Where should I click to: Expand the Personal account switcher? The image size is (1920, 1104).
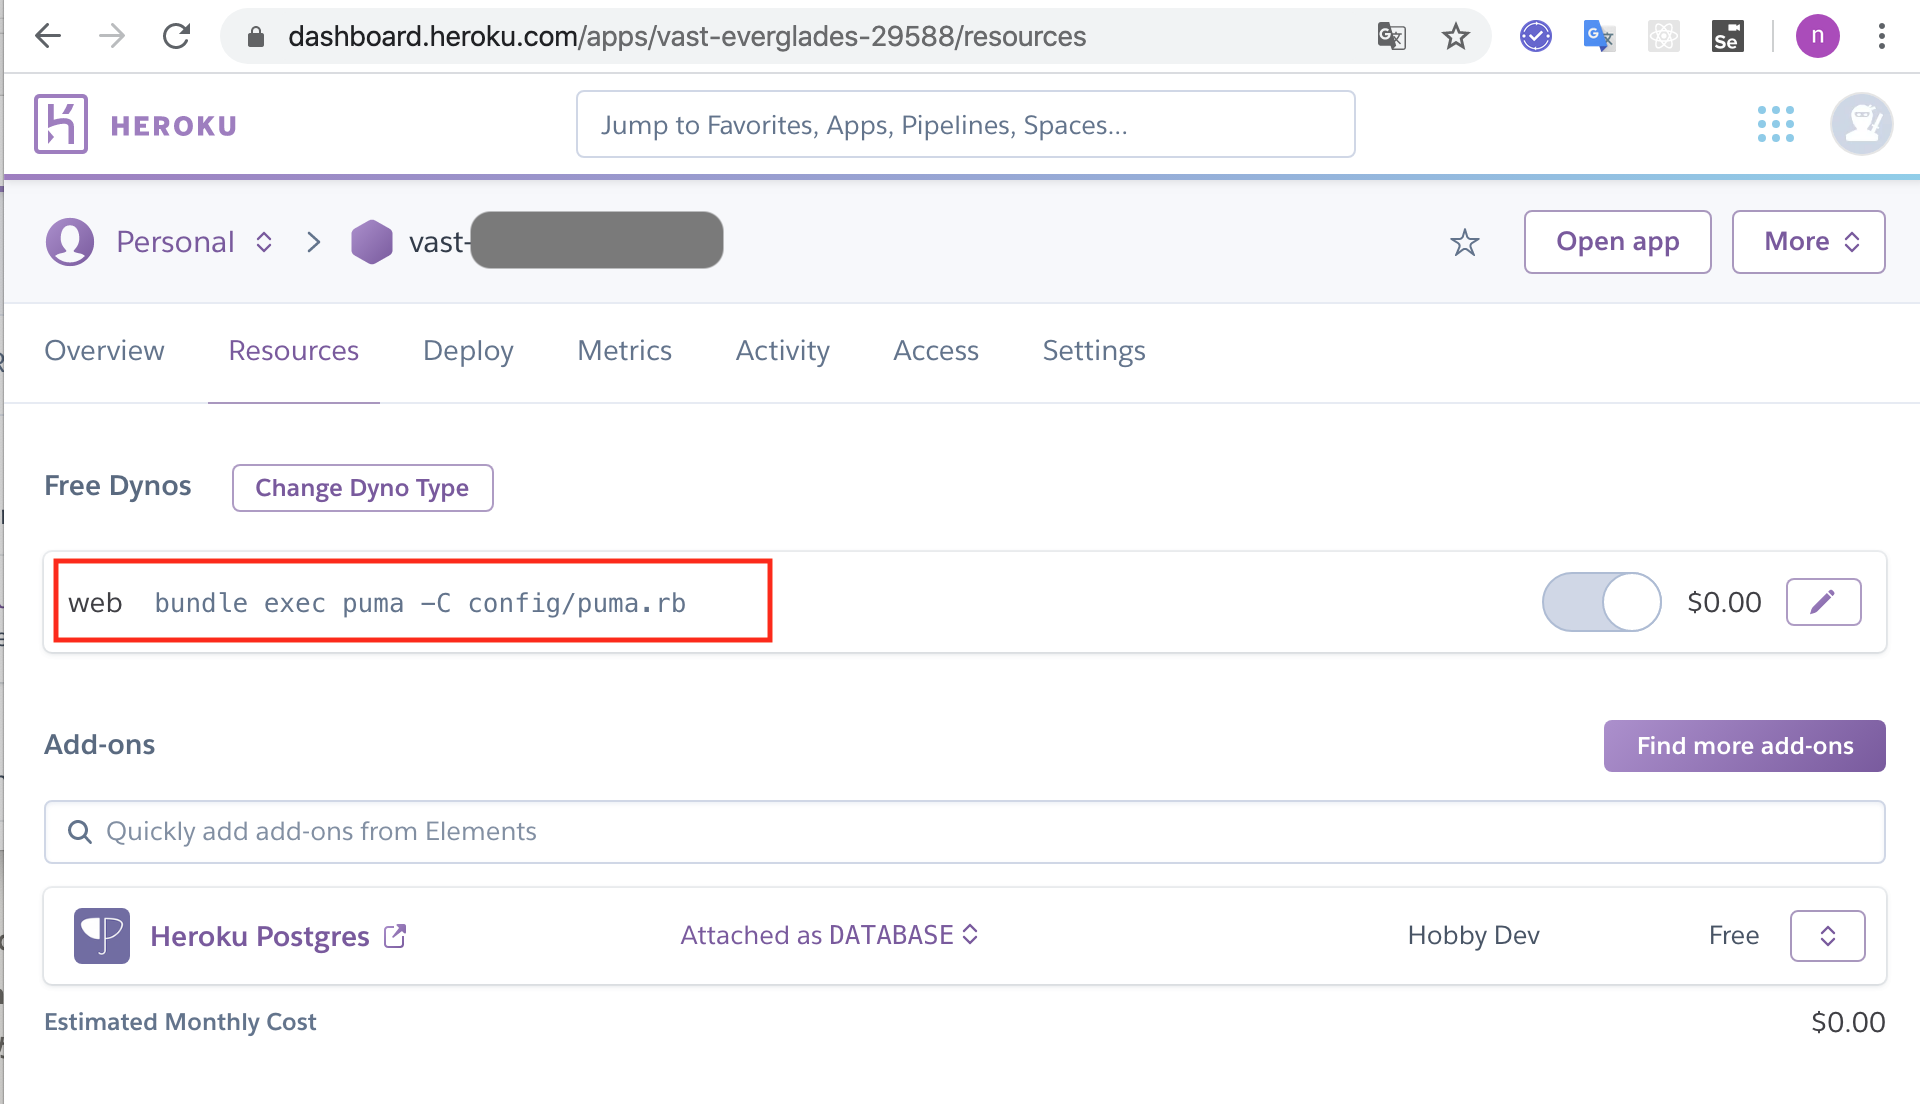click(264, 242)
